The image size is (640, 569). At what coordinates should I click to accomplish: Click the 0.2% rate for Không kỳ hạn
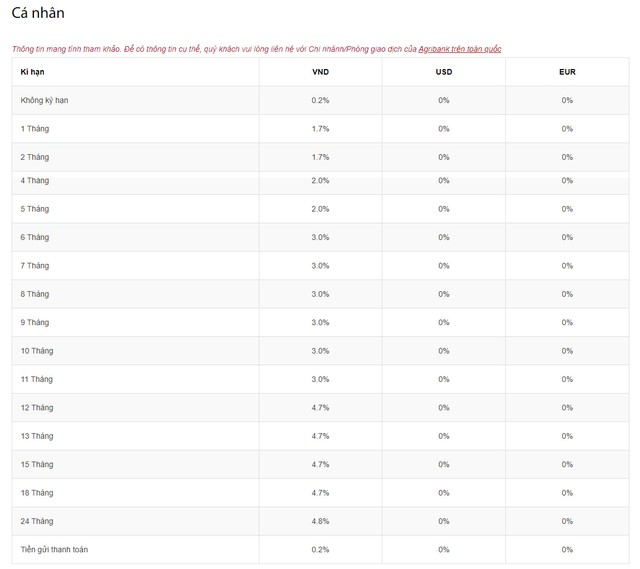tap(320, 100)
